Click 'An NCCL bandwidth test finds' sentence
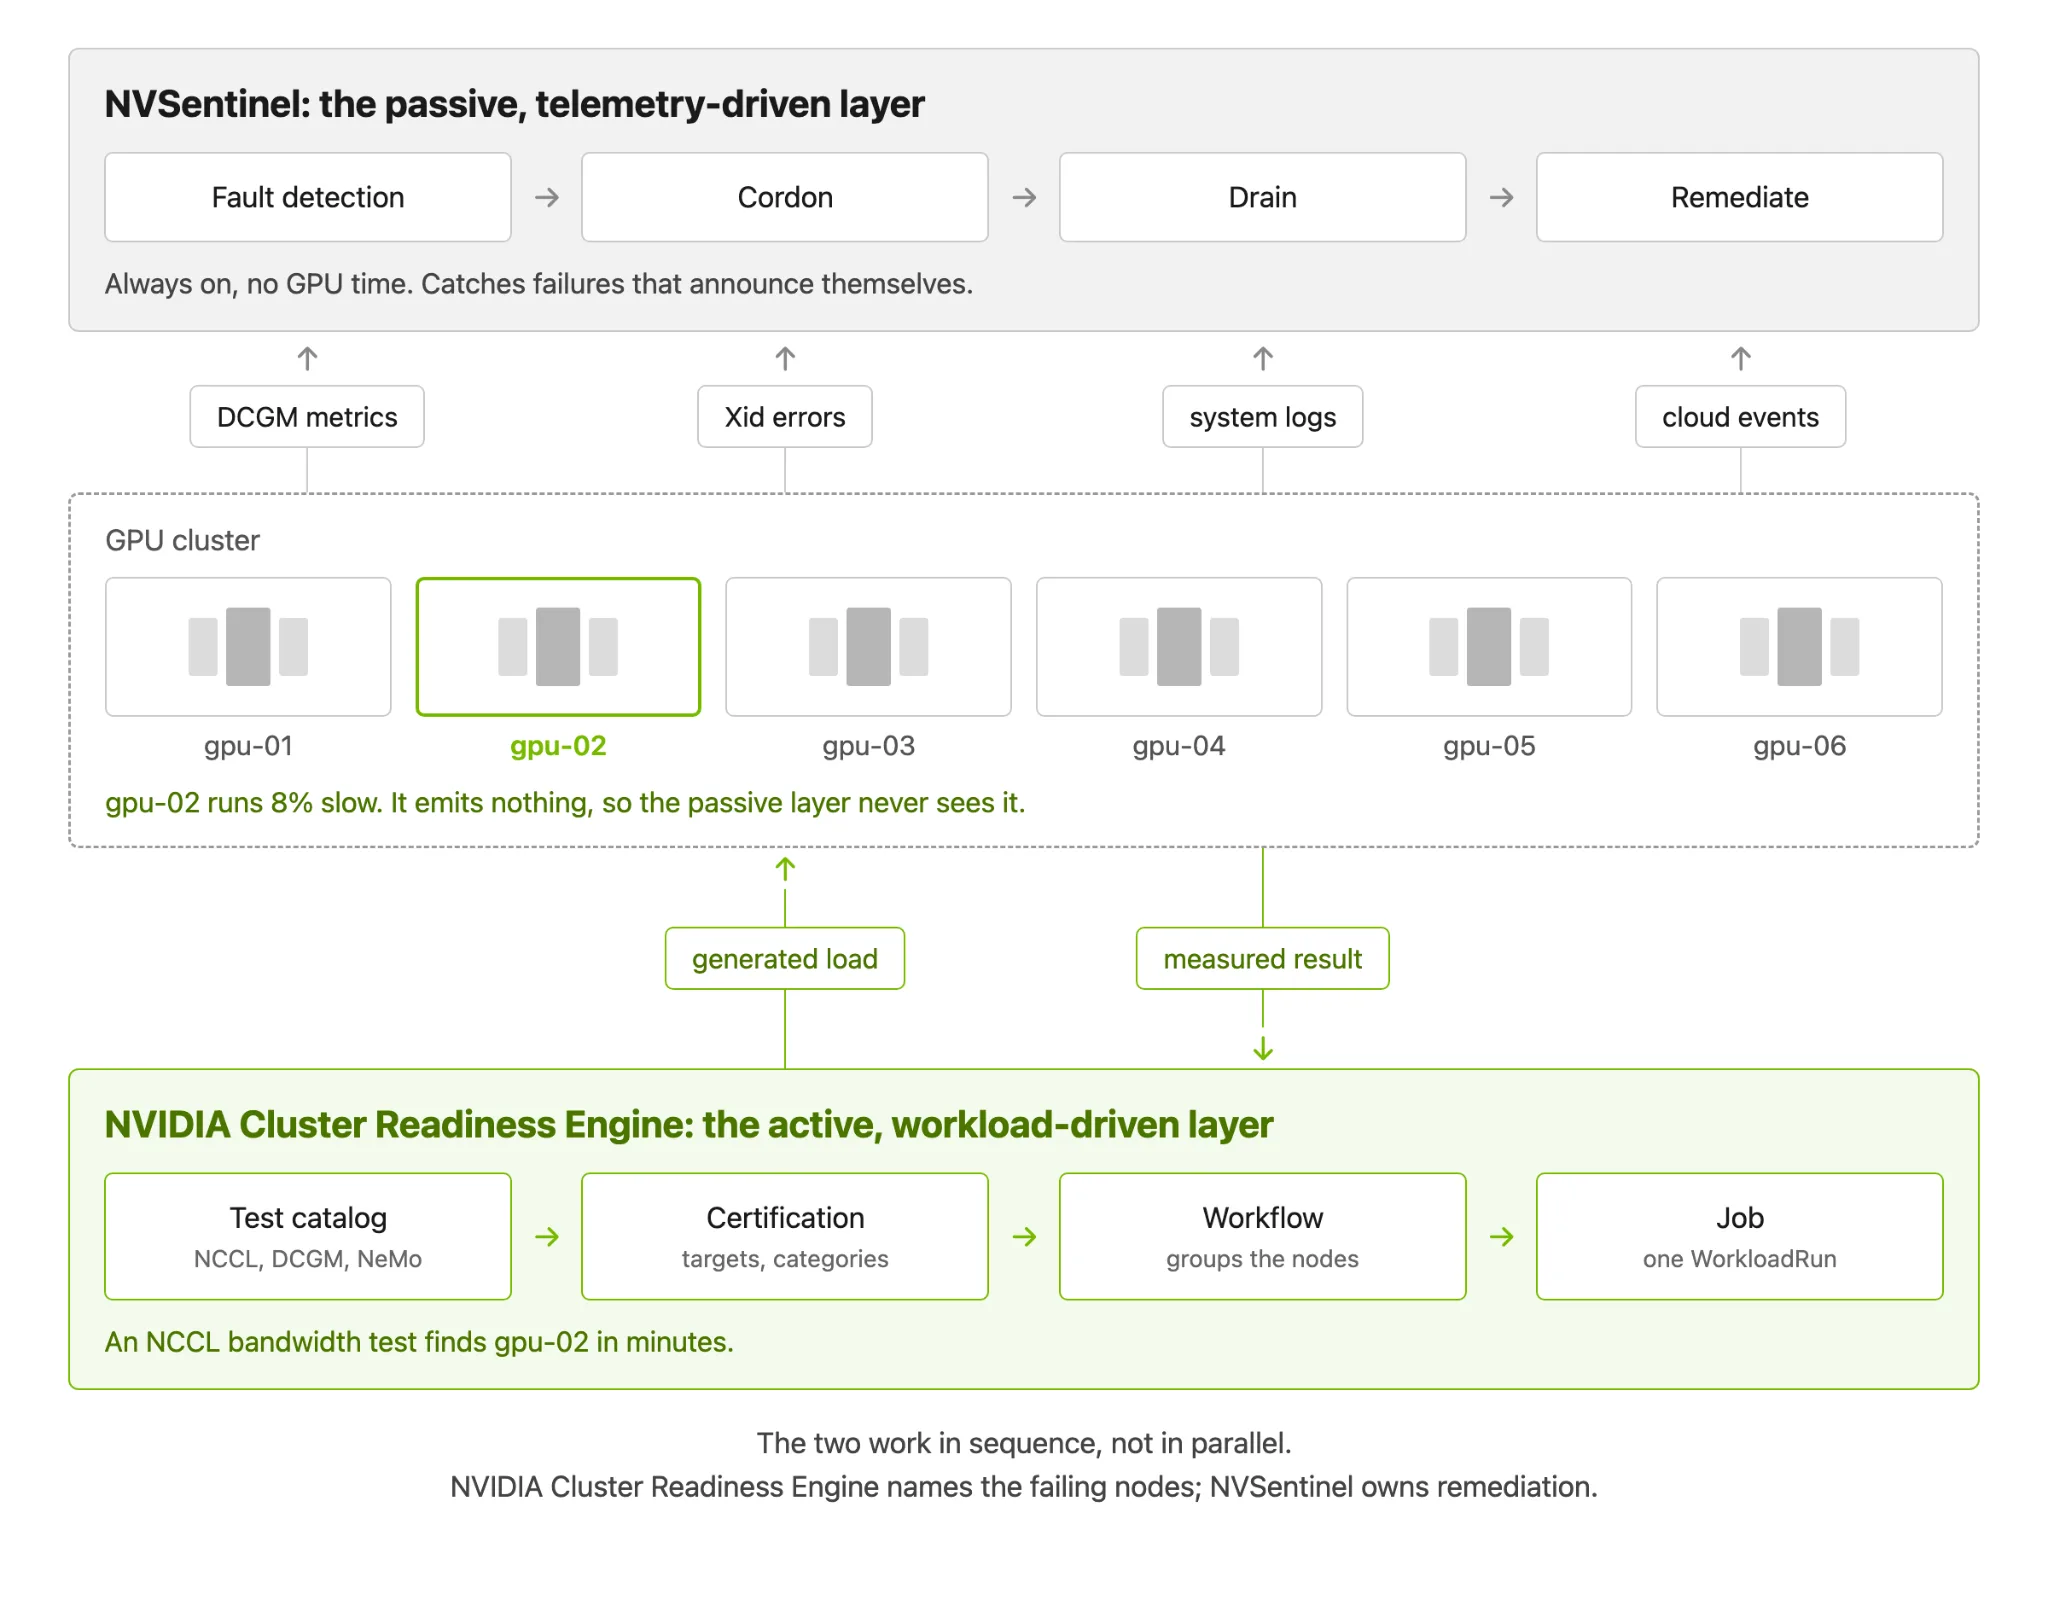Screen dimensions: 2048x1604 419,1342
